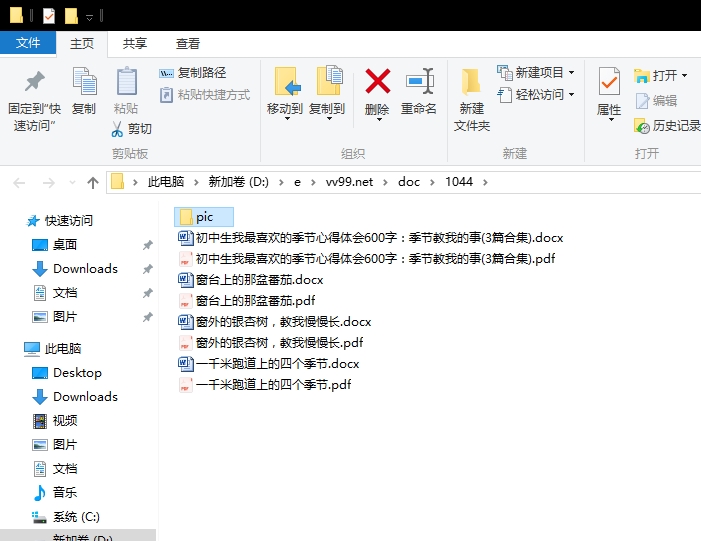Select the pic folder
The height and width of the screenshot is (541, 701).
pos(204,217)
